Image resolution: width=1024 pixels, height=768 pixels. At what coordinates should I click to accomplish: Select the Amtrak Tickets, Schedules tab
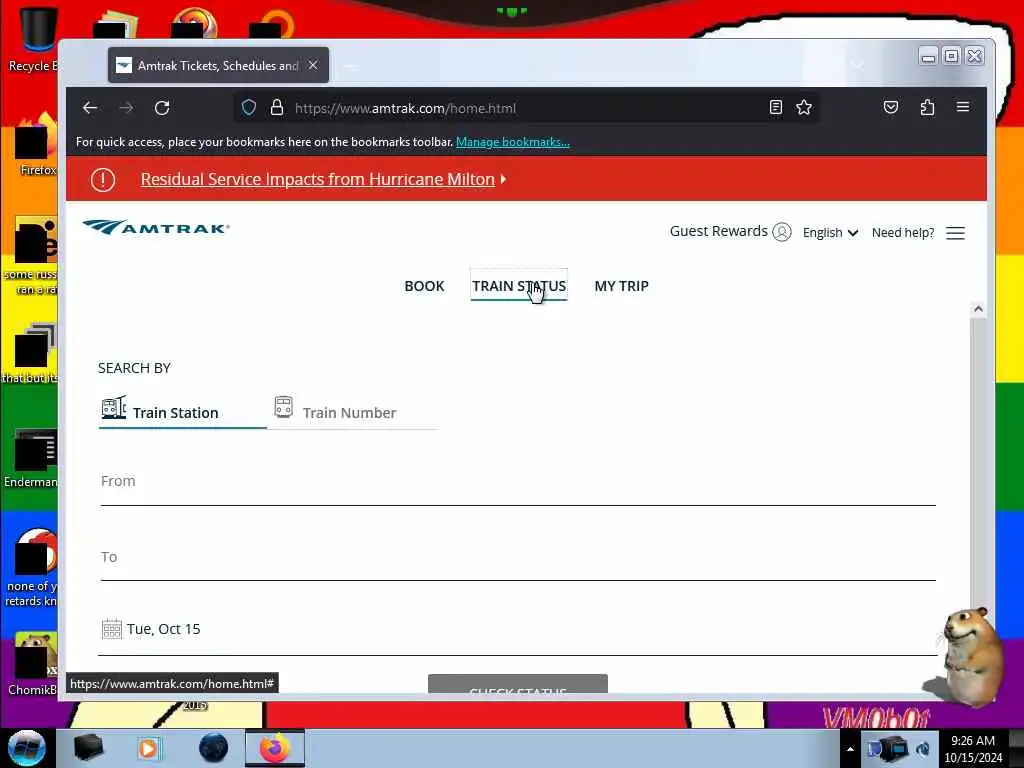pos(218,65)
